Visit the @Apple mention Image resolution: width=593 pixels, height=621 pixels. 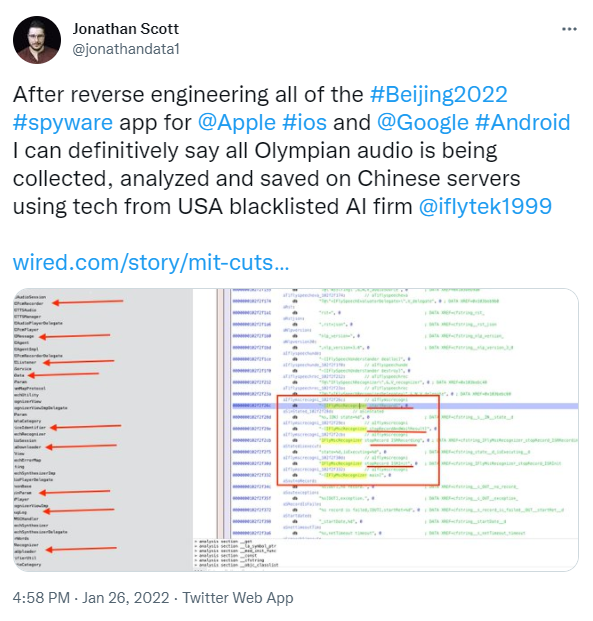point(236,123)
